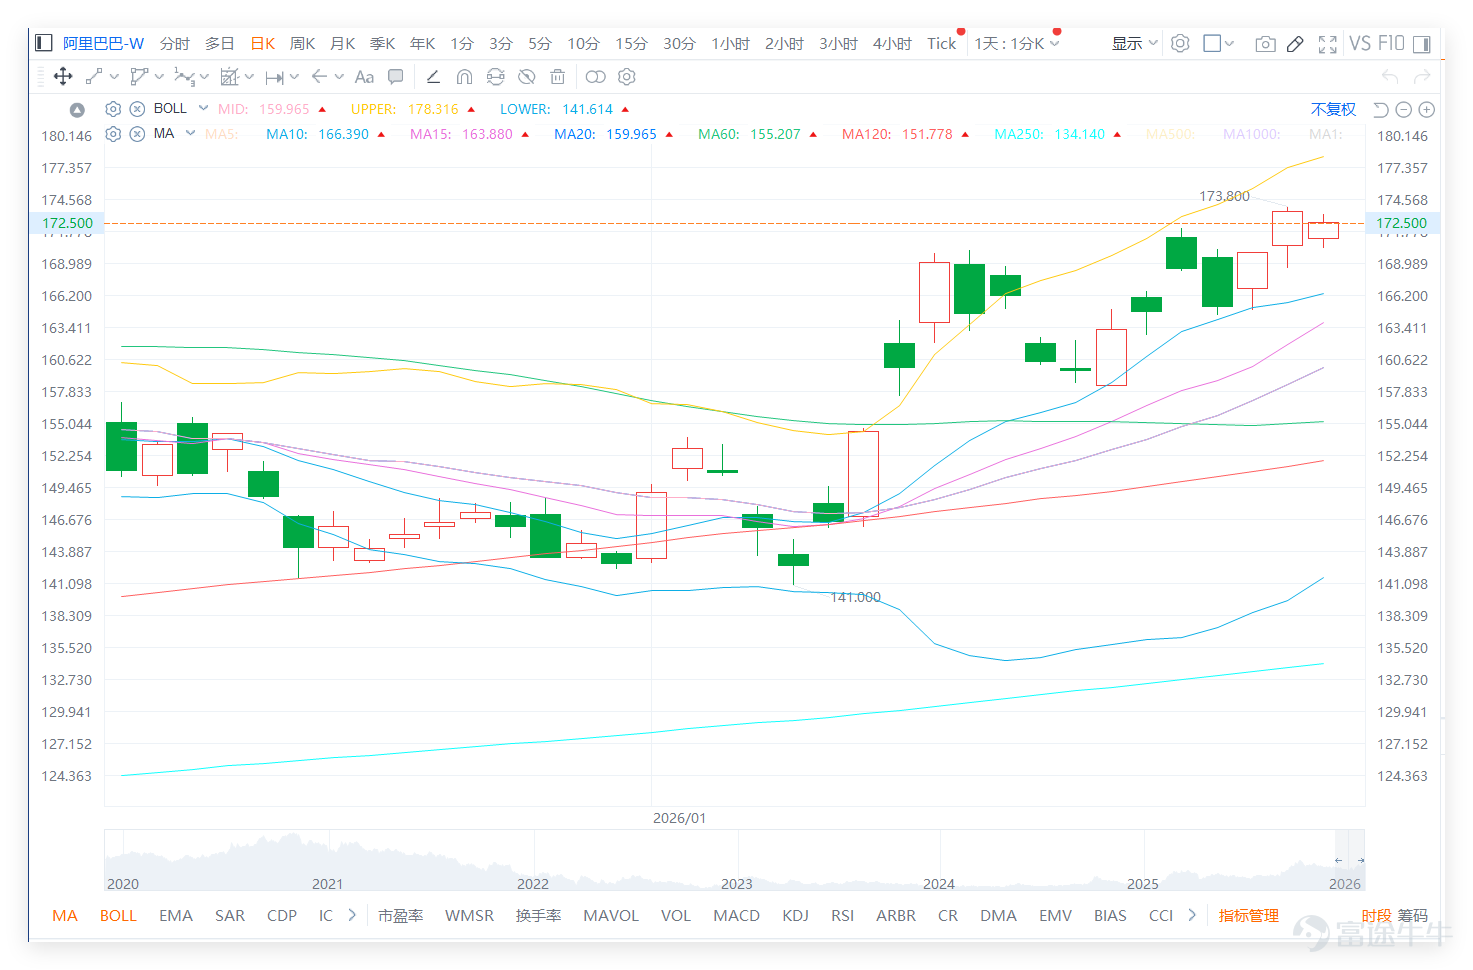Toggle the right side panel
Image resolution: width=1473 pixels, height=970 pixels.
coord(1421,44)
